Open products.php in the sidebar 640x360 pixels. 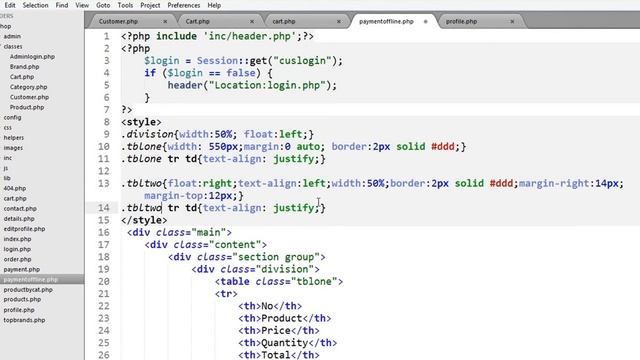pyautogui.click(x=22, y=299)
